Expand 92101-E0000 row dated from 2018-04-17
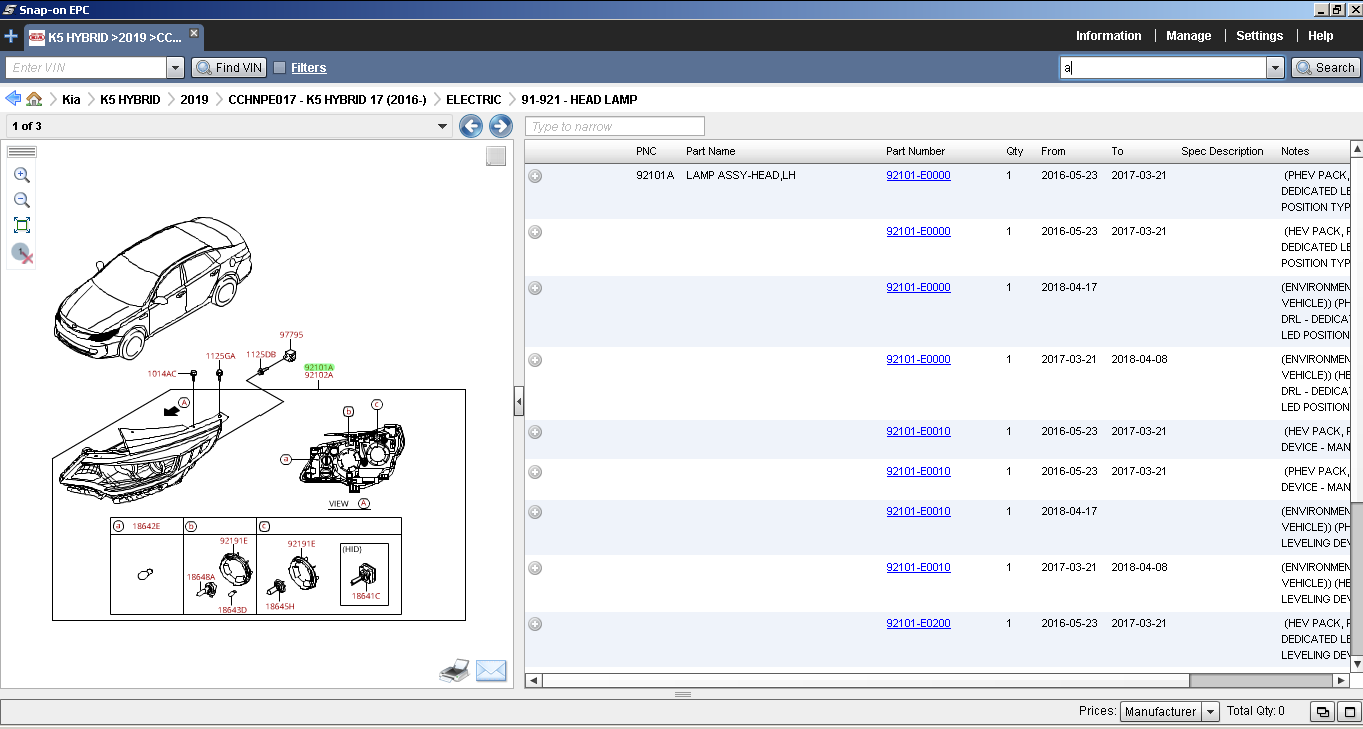This screenshot has width=1363, height=729. point(535,288)
